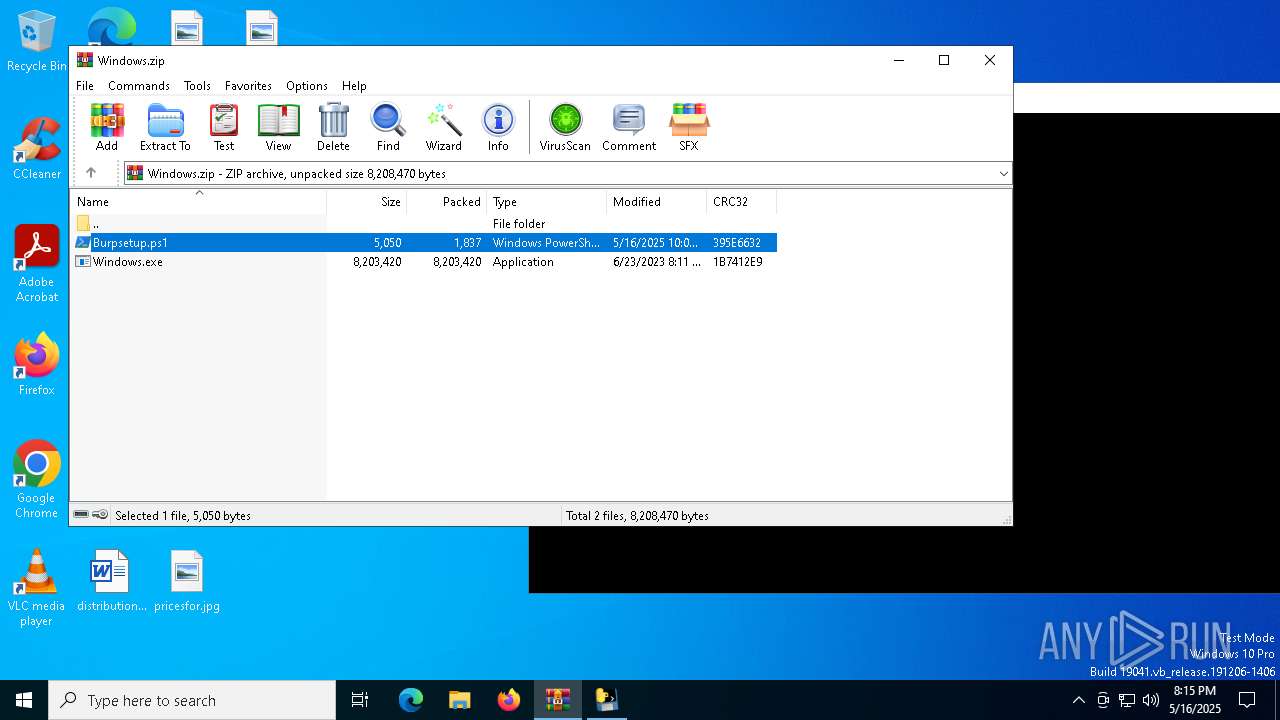Open the Favorites menu
Viewport: 1280px width, 720px height.
(248, 86)
